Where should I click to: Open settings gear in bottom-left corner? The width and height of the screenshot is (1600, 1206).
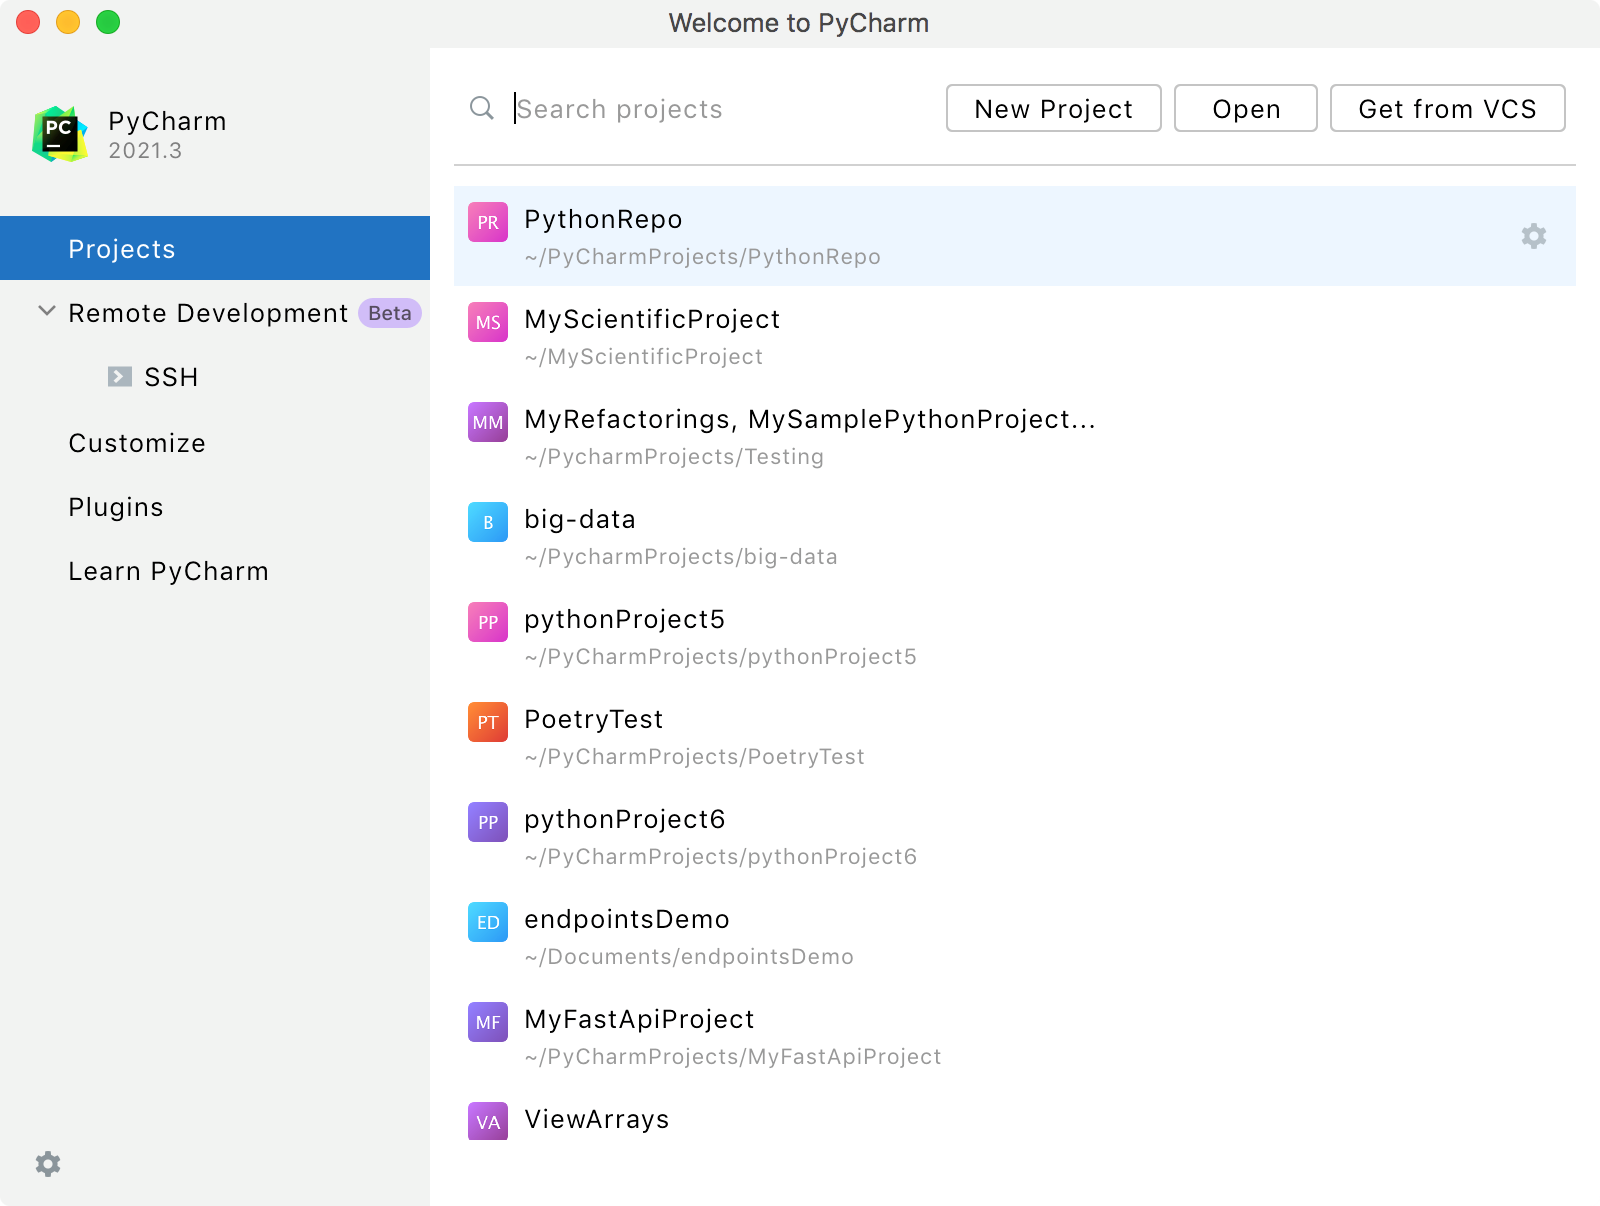48,1163
